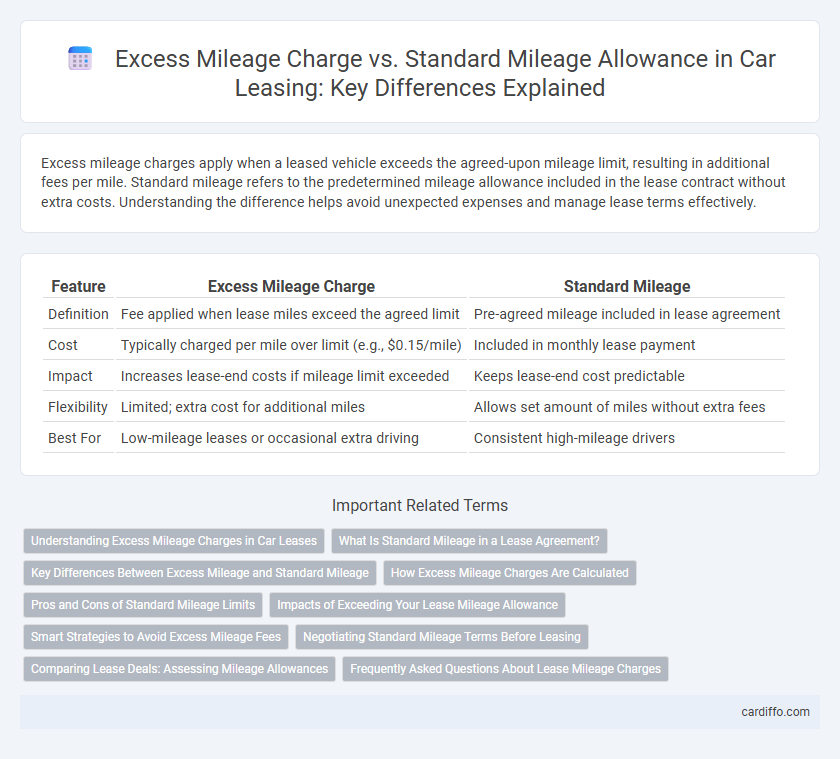Viewport: 840px width, 759px height.
Task: Open 'Impacts of Exceeding Your Lease Mileage Allowance'
Action: pos(417,605)
